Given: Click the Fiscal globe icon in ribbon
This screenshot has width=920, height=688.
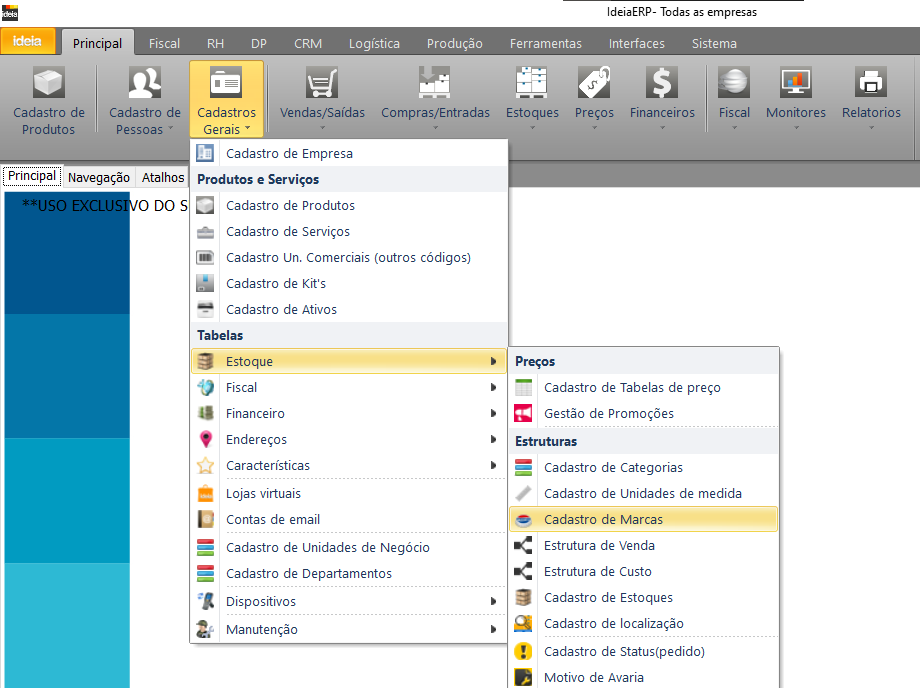Looking at the screenshot, I should [734, 82].
